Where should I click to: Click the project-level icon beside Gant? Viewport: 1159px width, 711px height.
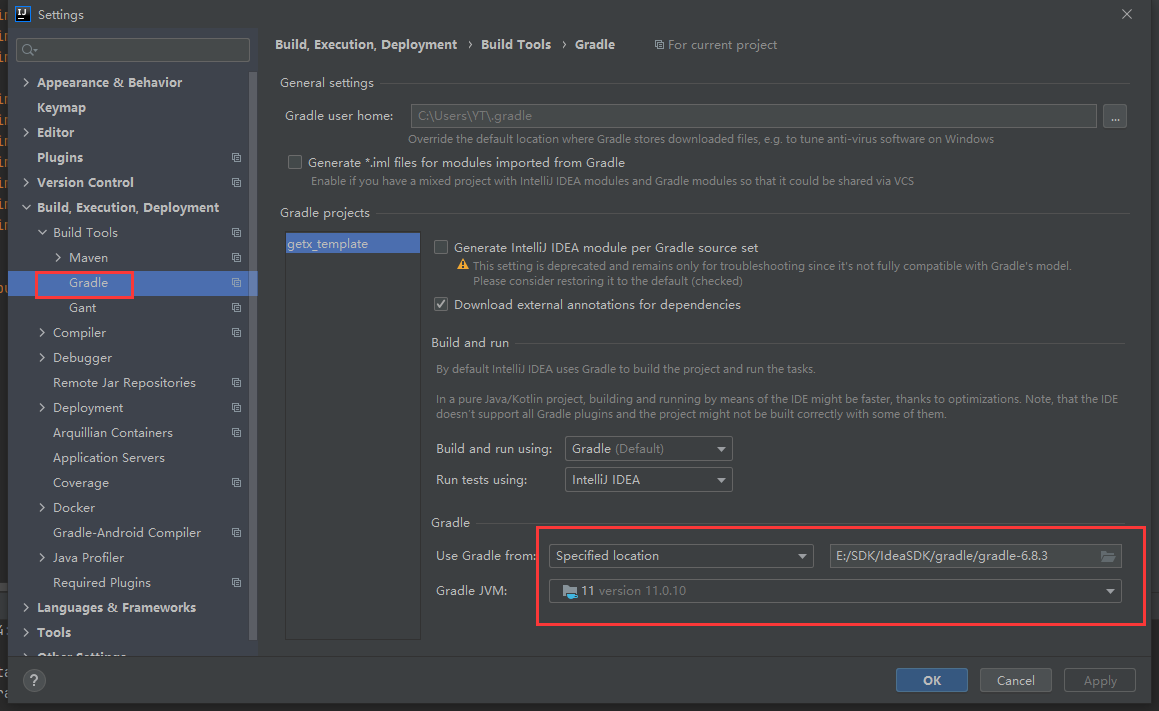coord(237,307)
